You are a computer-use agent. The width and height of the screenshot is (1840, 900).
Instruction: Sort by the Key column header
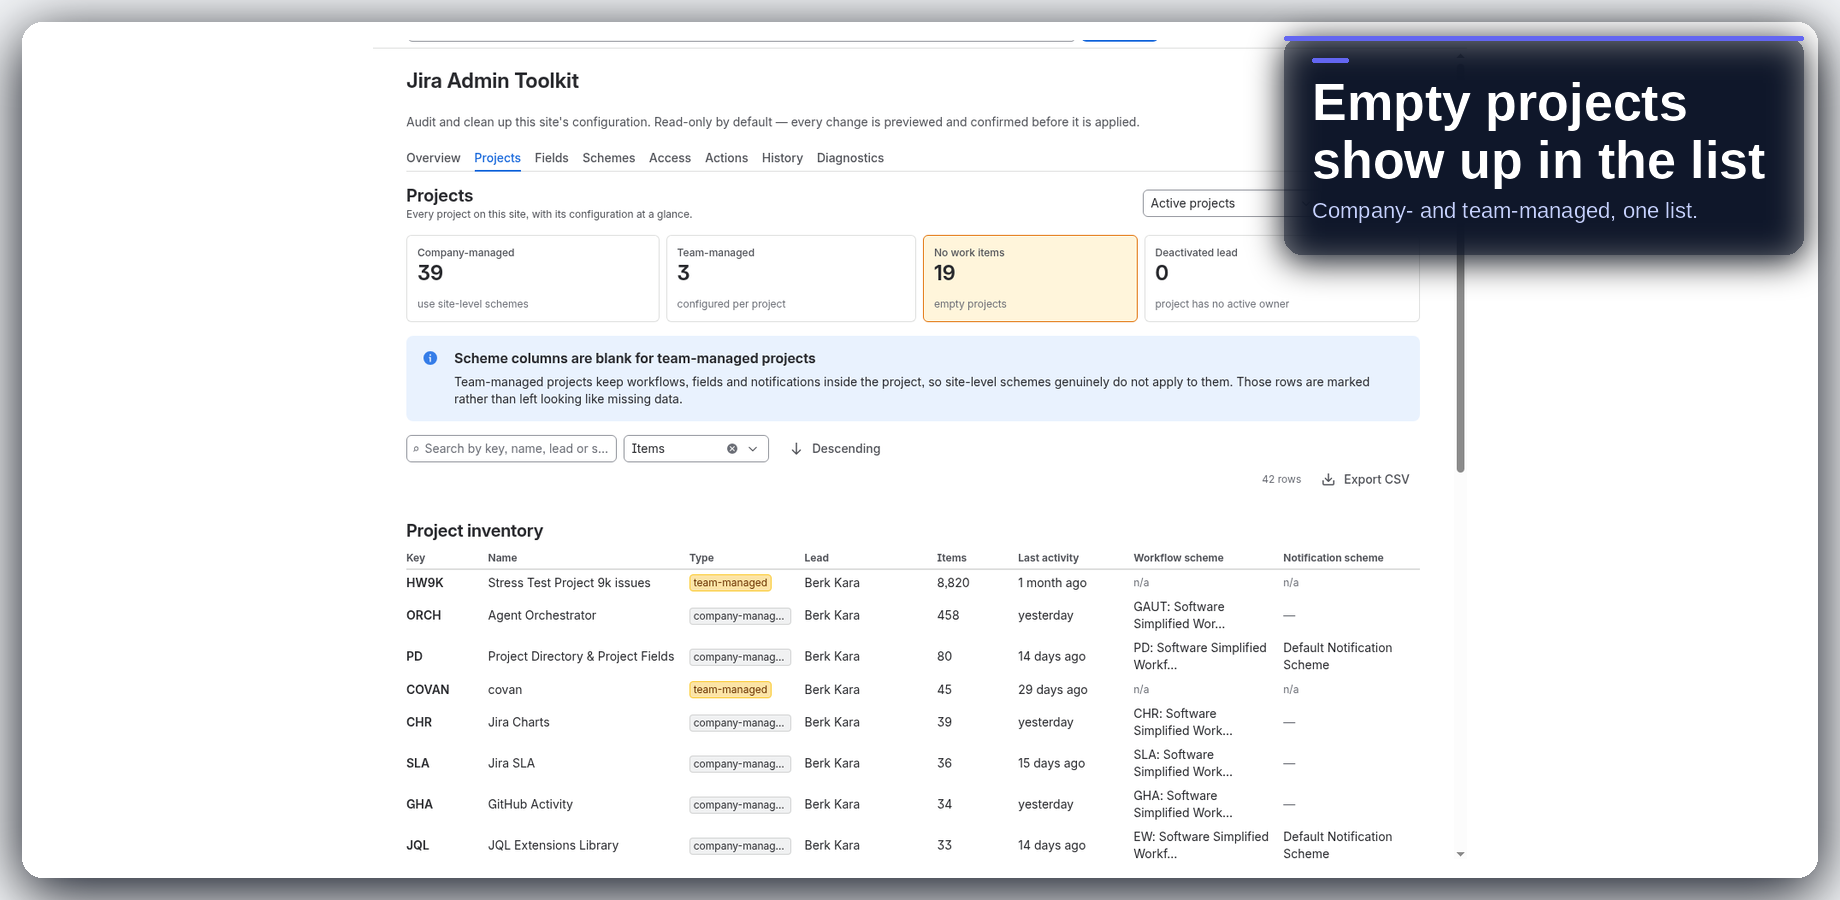point(415,558)
